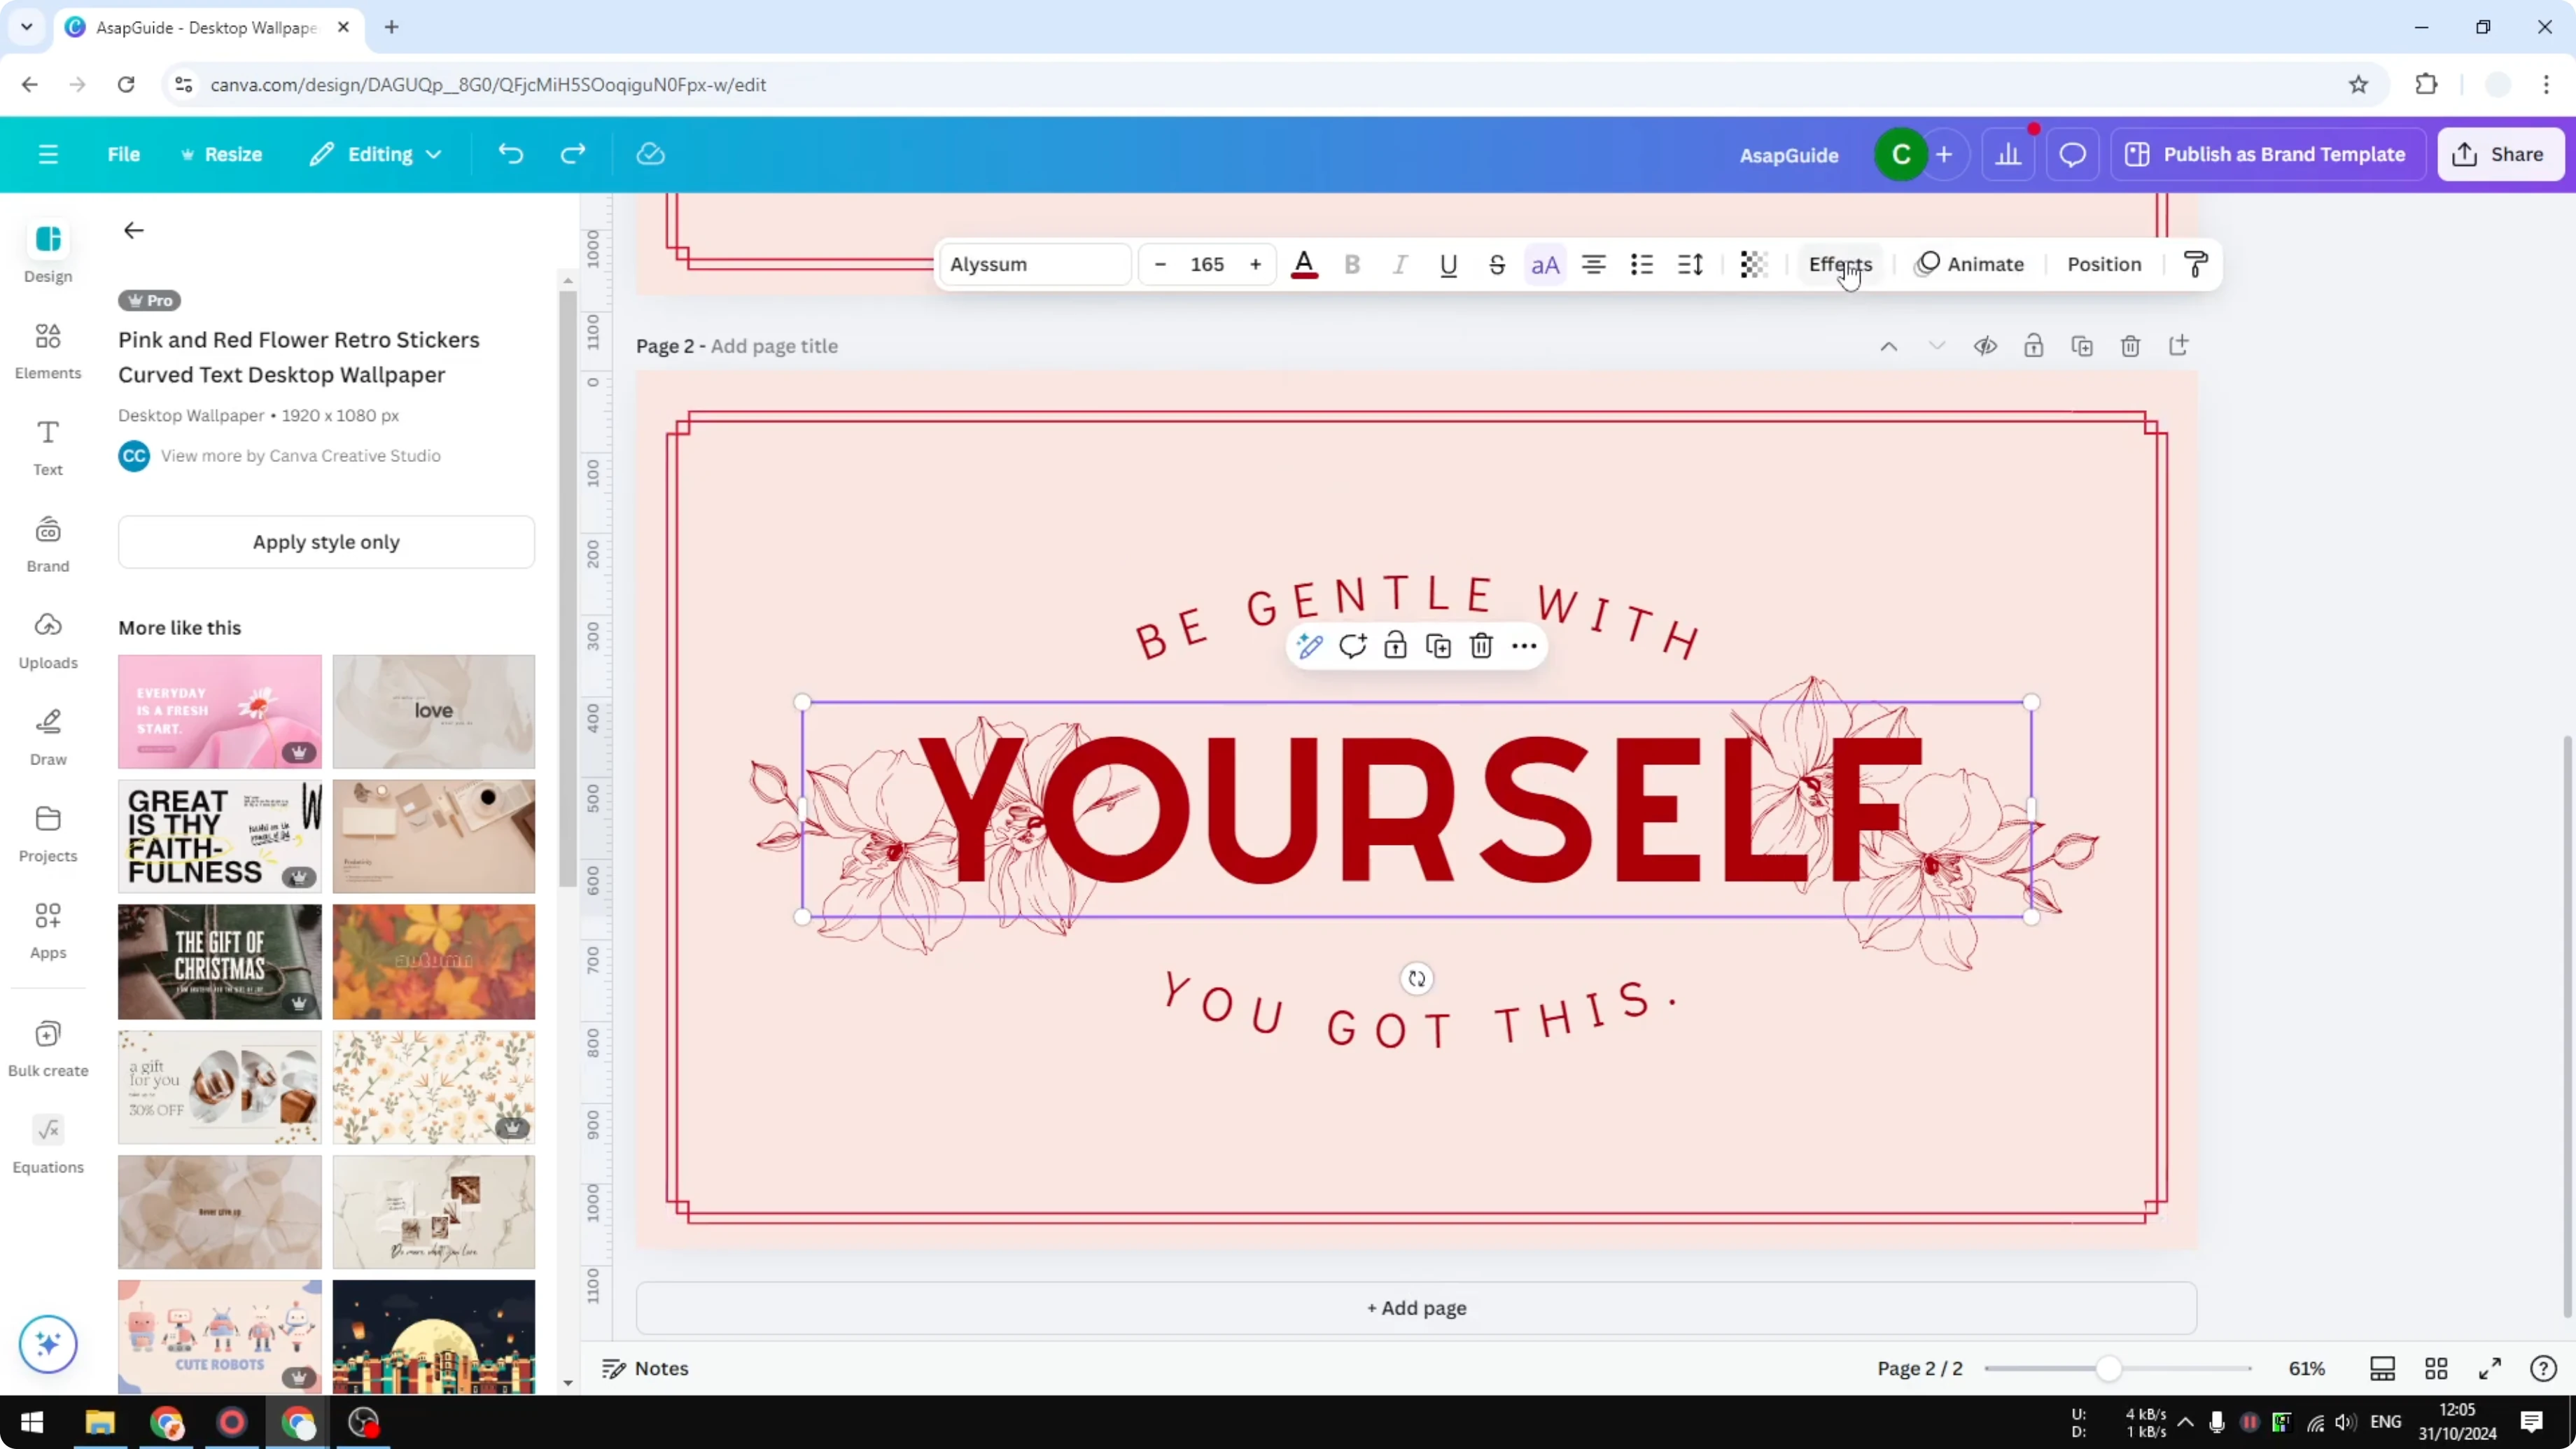Duplicate the selected text using the copy icon
Image resolution: width=2576 pixels, height=1449 pixels.
coord(1438,646)
